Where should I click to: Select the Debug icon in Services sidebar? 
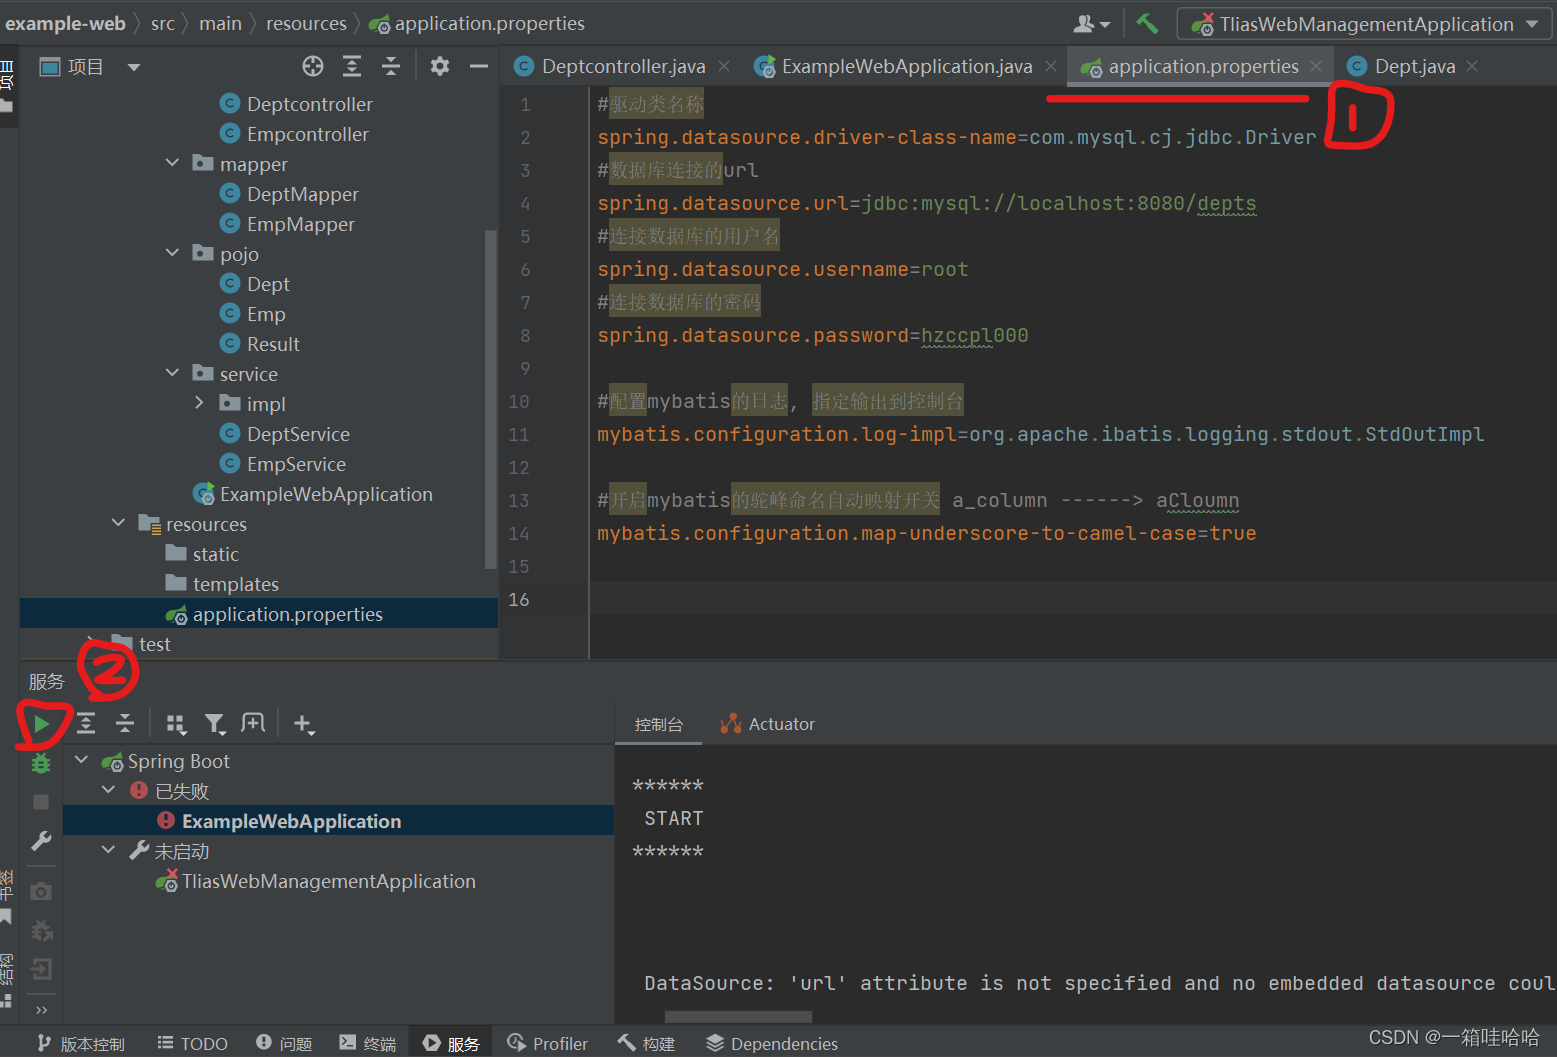point(40,763)
